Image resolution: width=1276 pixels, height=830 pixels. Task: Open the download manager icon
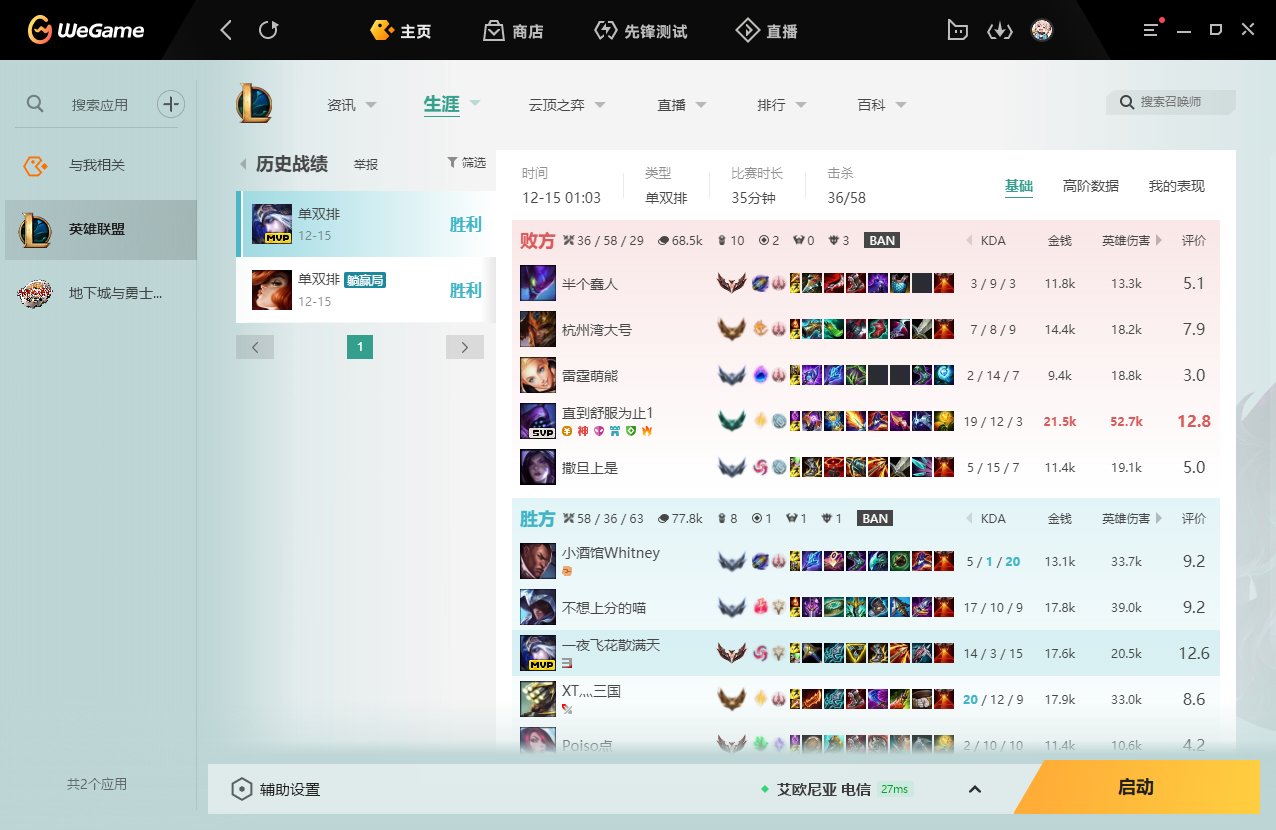[x=1000, y=30]
